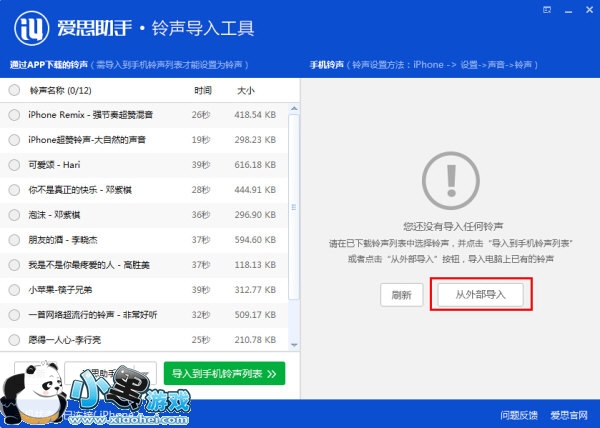Click duration 25秒 in the list

[x=201, y=340]
